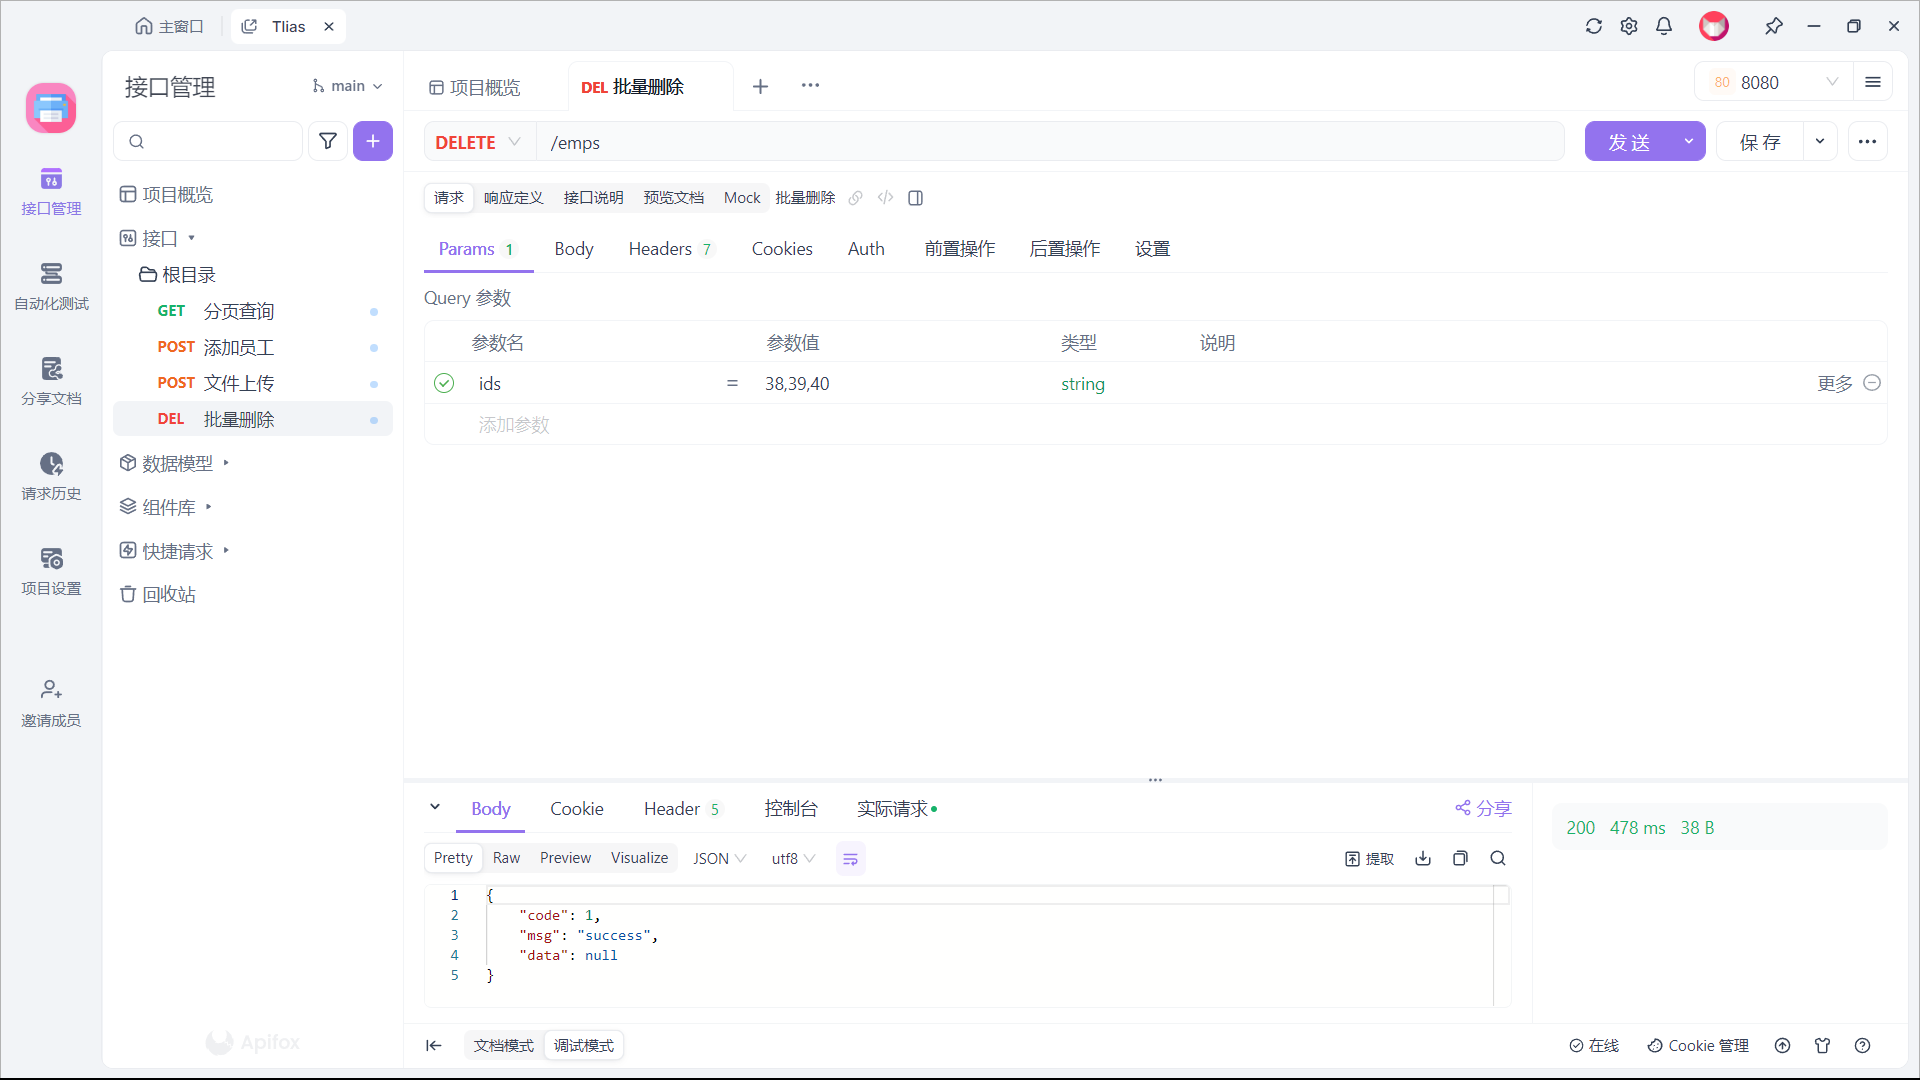1920x1080 pixels.
Task: Open Automated Testing in the sidebar
Action: [51, 286]
